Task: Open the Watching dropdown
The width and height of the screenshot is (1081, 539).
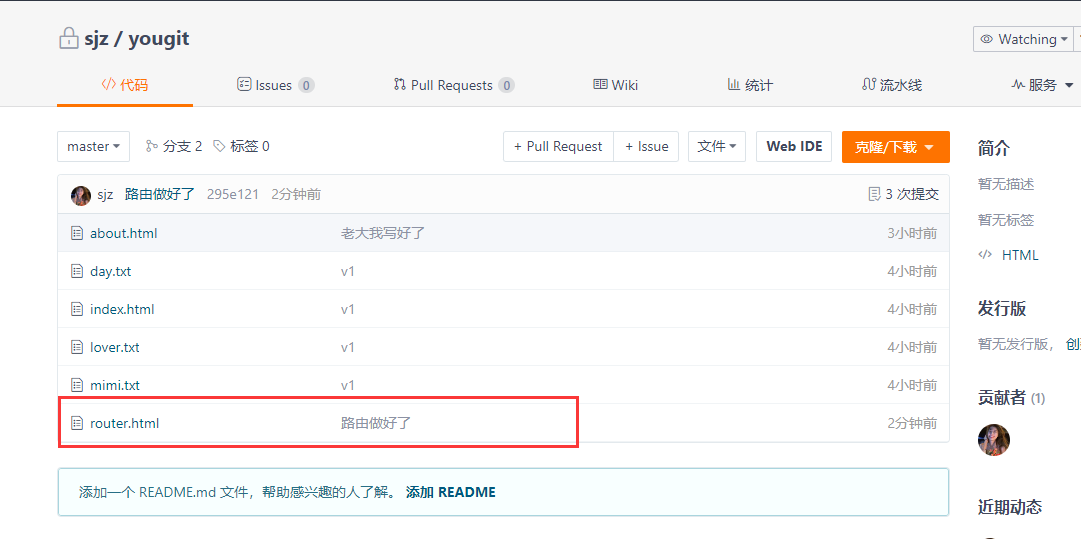Action: point(1024,39)
